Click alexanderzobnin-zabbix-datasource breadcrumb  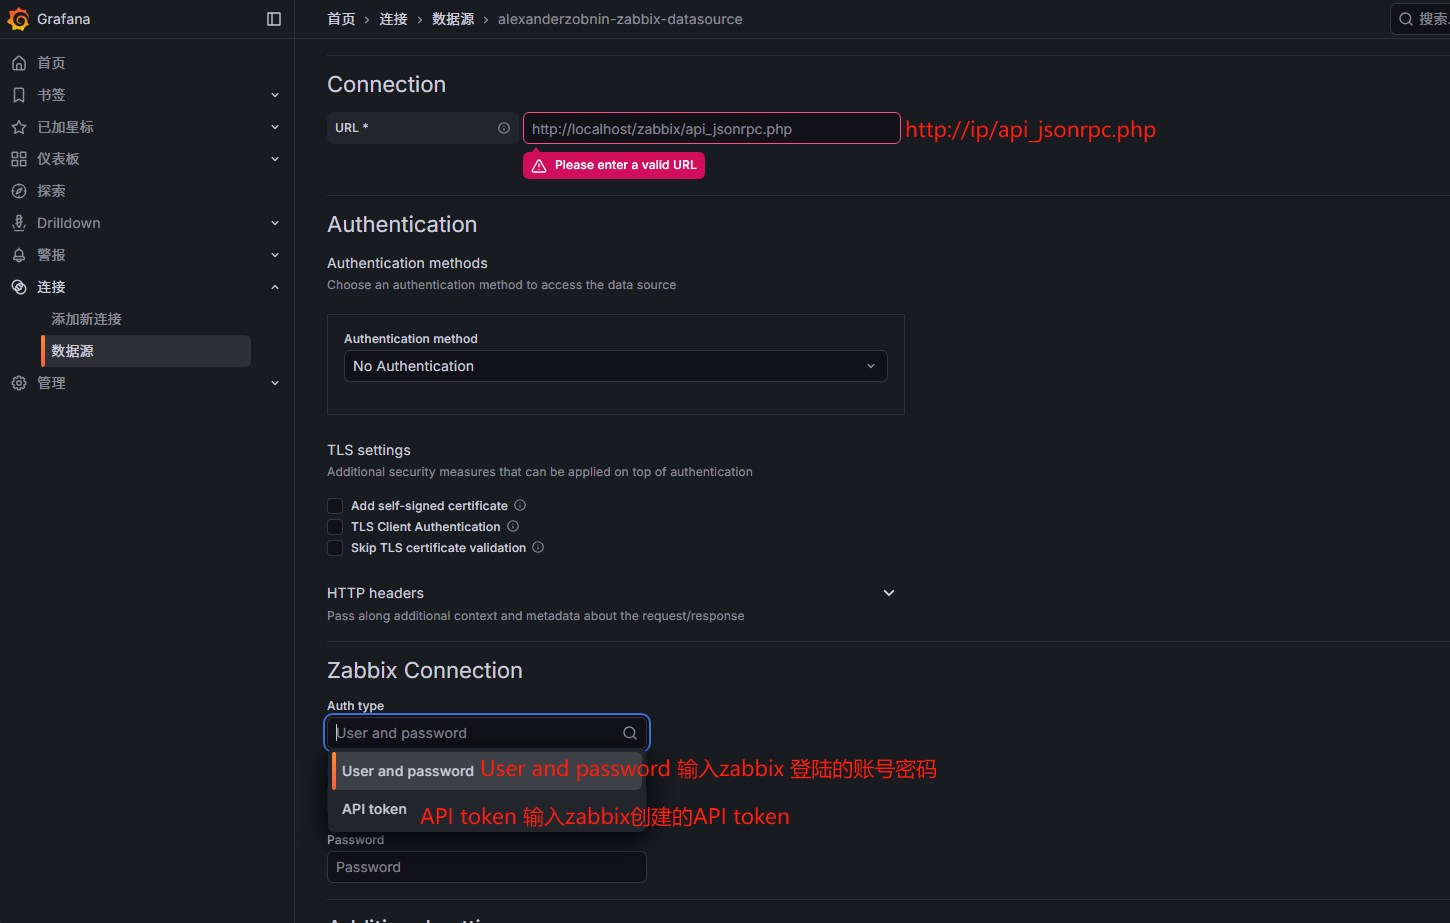pos(620,19)
